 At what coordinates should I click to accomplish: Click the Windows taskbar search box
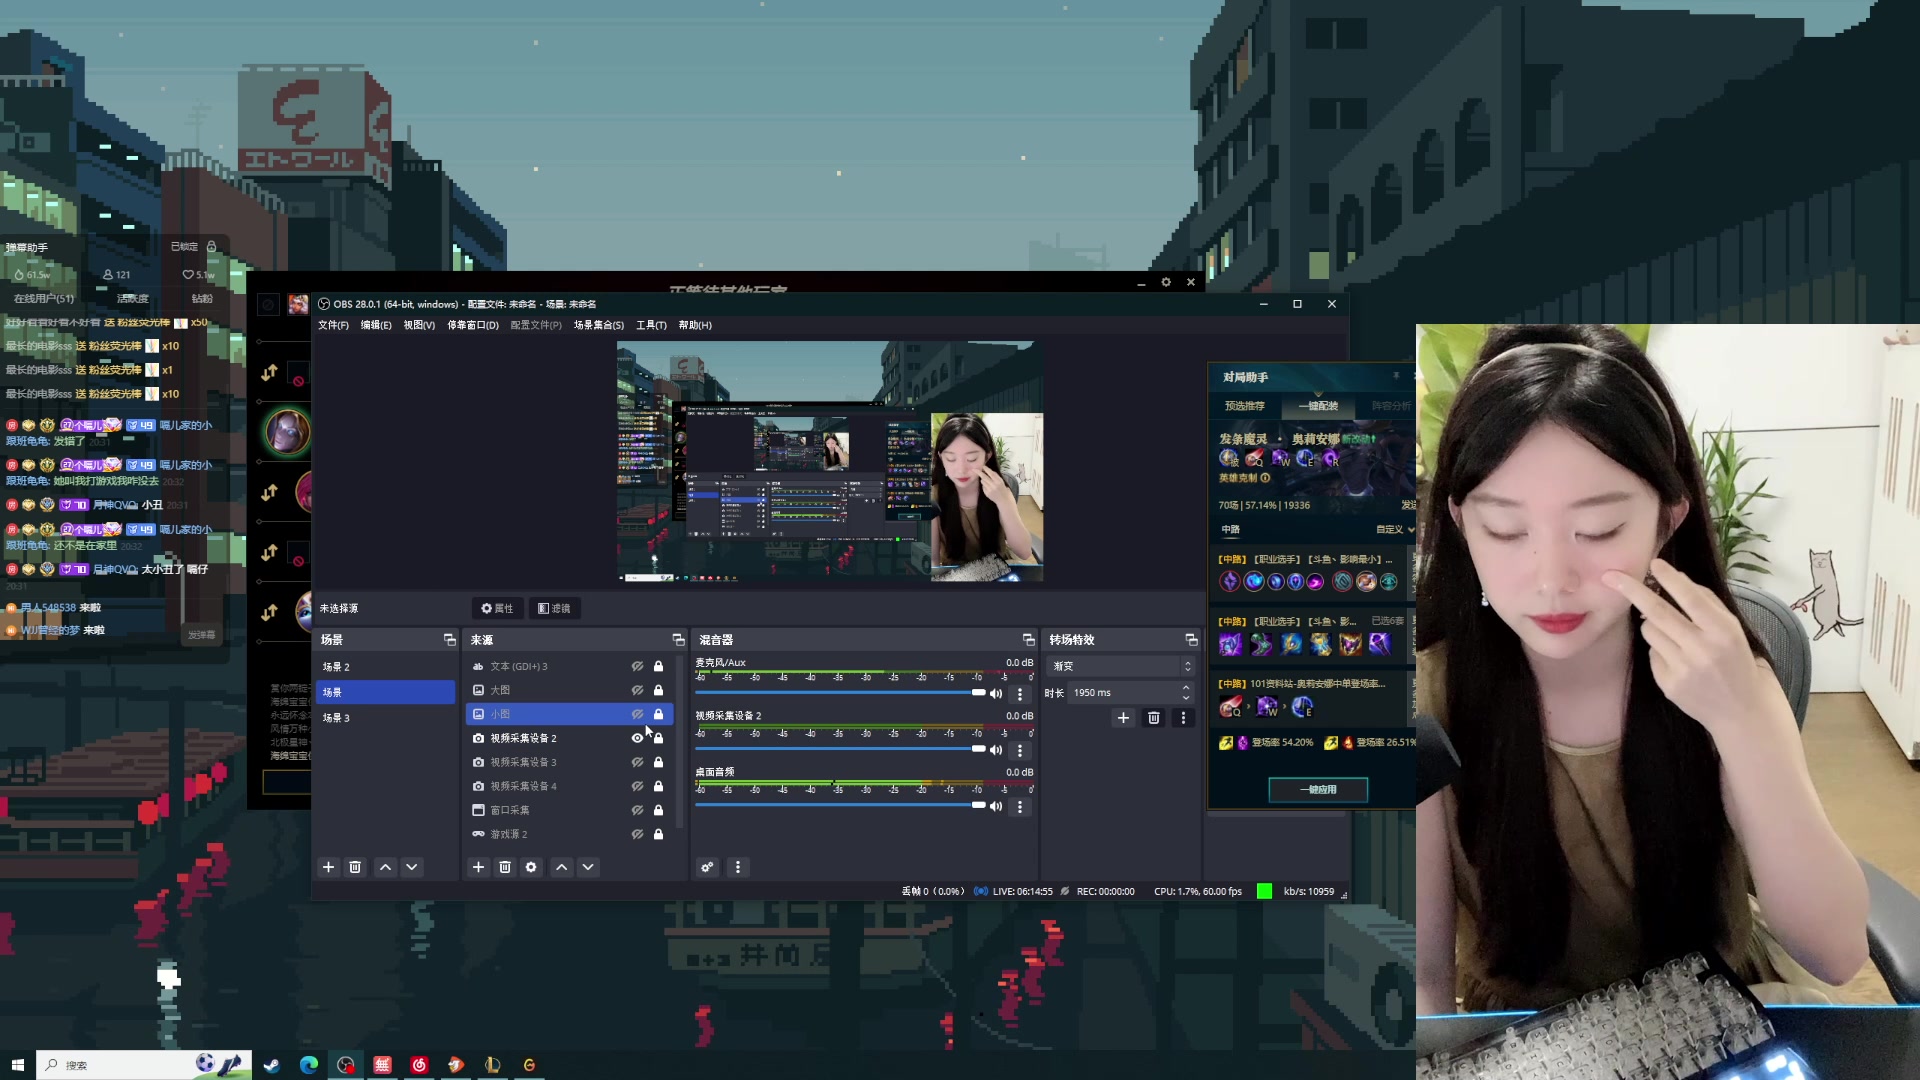coord(143,1065)
